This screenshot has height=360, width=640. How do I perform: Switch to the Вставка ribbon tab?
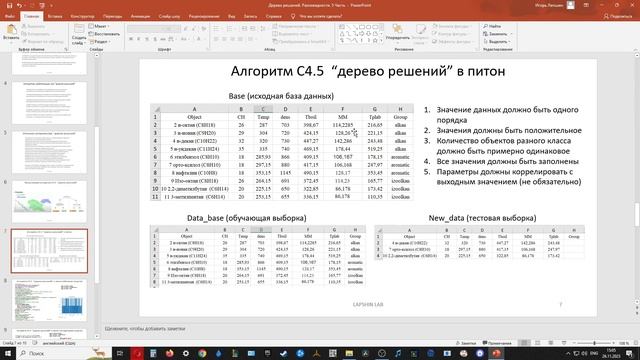(x=55, y=16)
